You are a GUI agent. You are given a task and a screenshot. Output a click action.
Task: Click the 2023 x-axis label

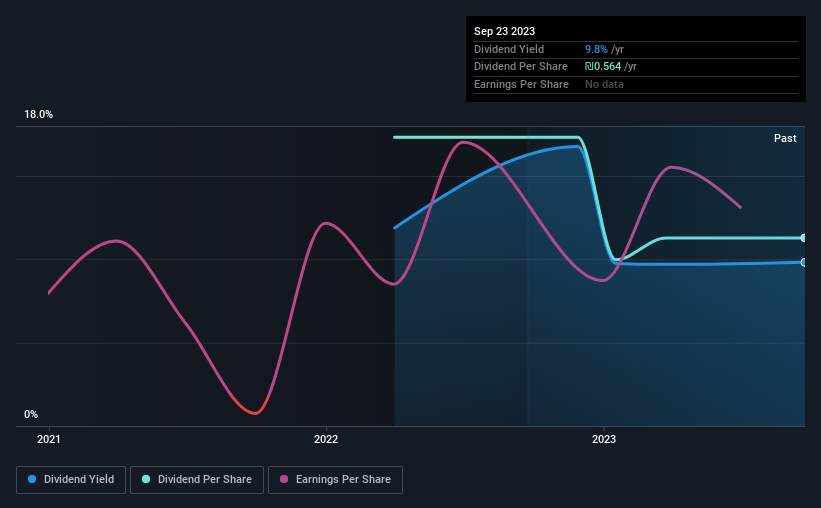click(x=604, y=439)
